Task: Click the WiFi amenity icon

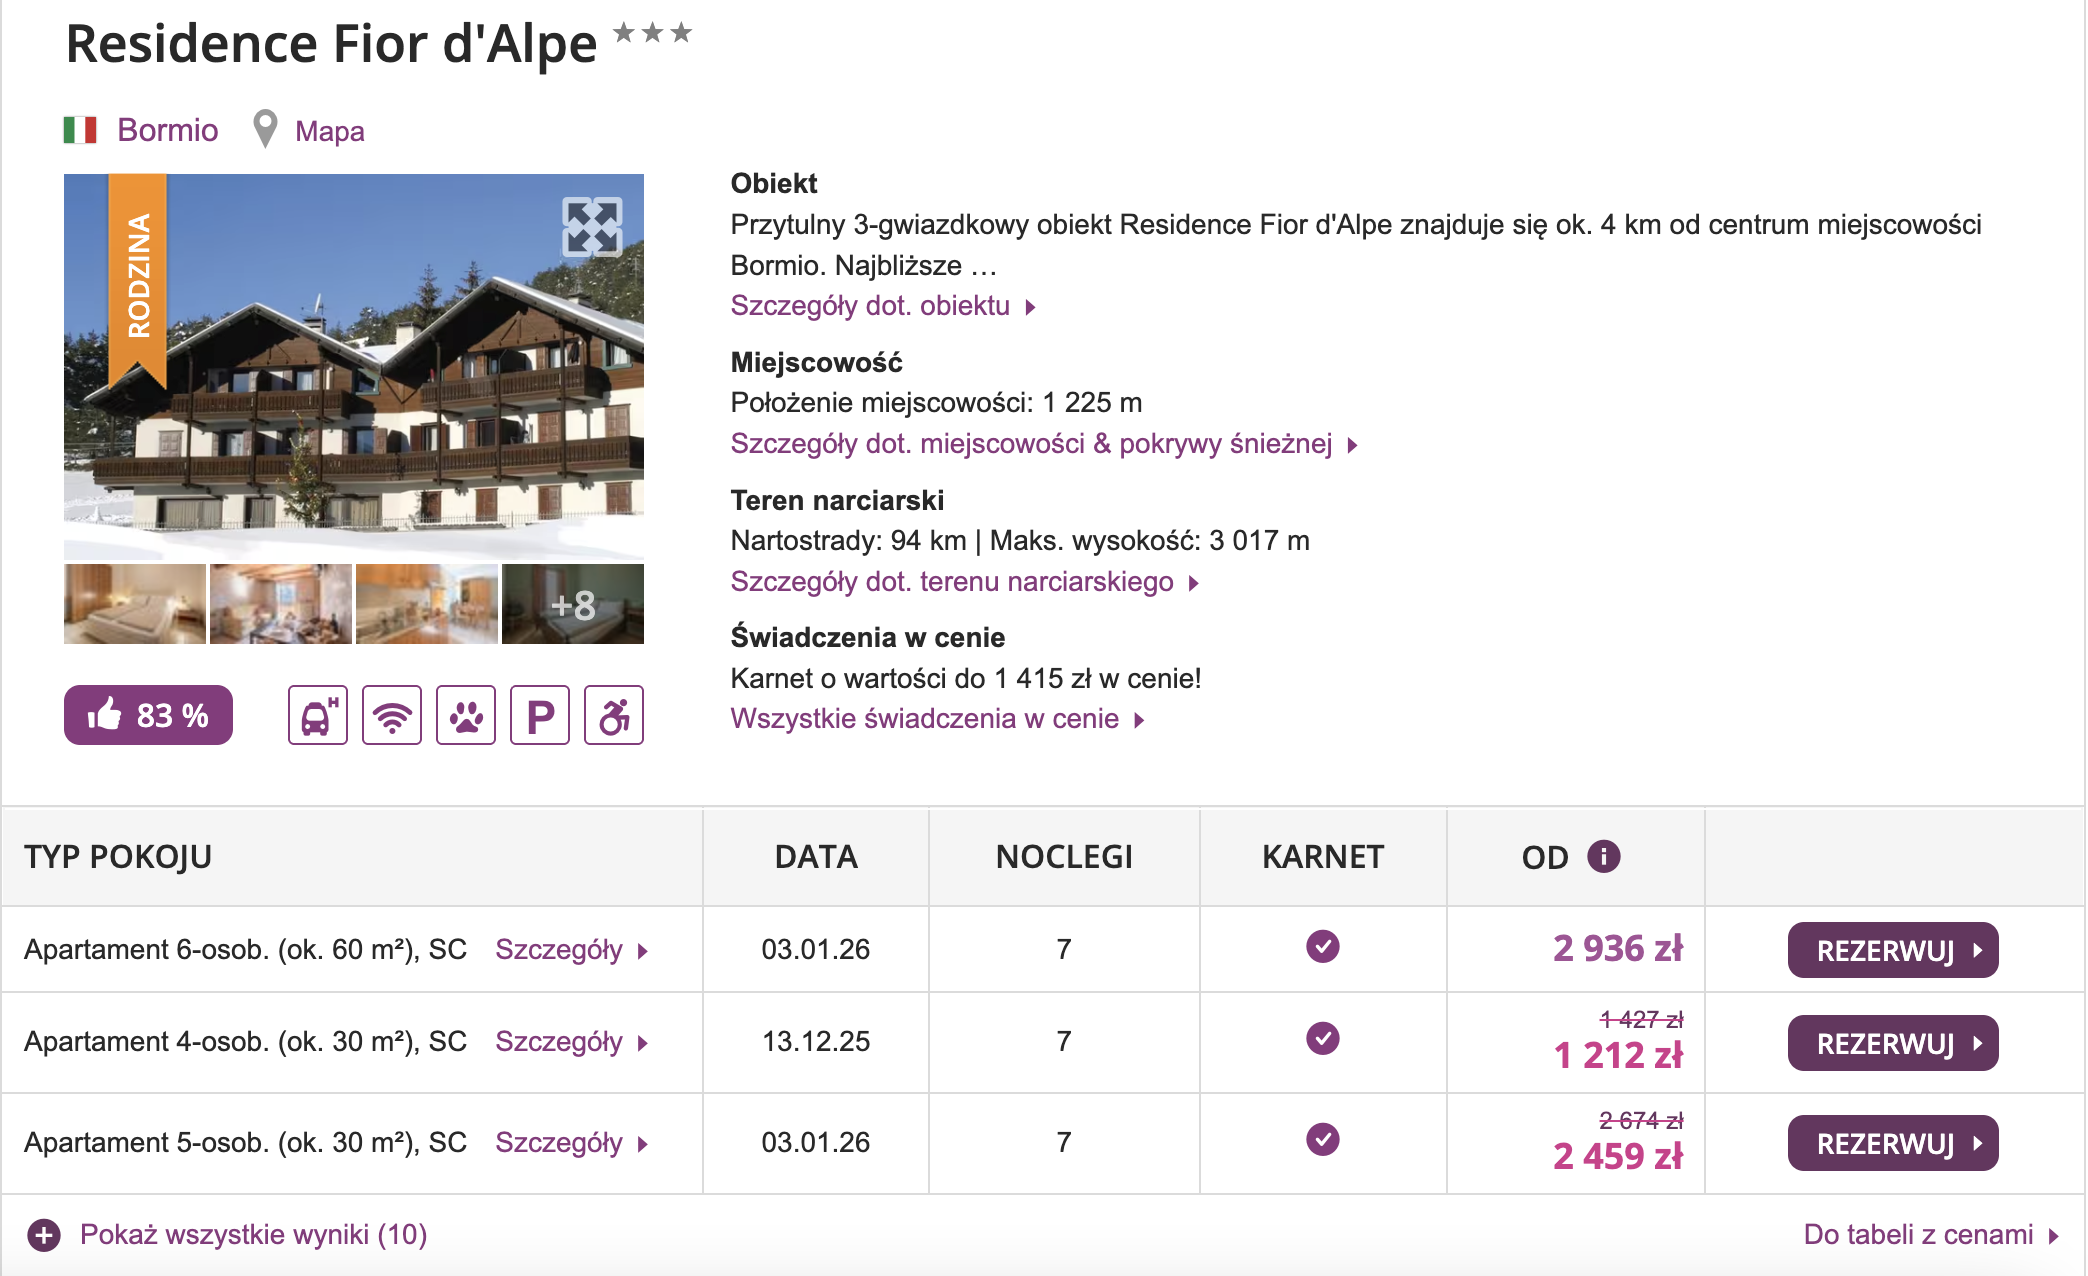Action: pyautogui.click(x=391, y=715)
